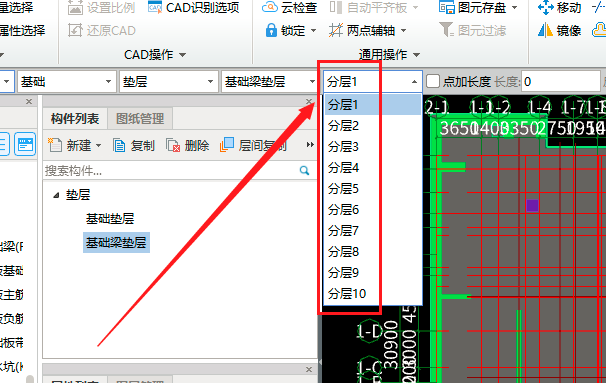Select 基础梁垫层 in component tree
This screenshot has height=383, width=606.
pyautogui.click(x=116, y=243)
